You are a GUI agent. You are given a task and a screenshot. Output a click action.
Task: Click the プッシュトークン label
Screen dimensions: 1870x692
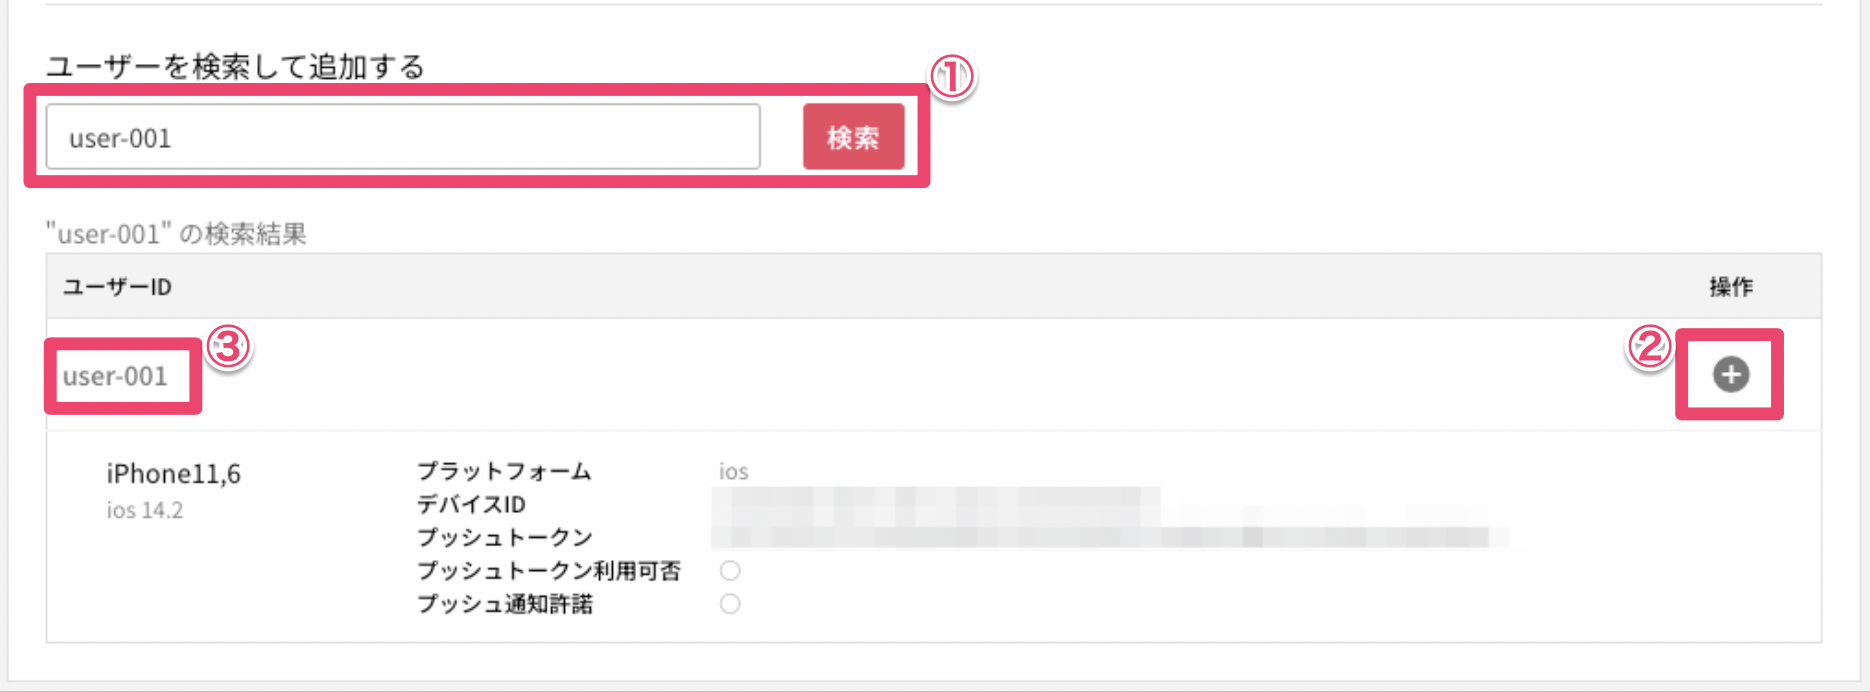505,537
